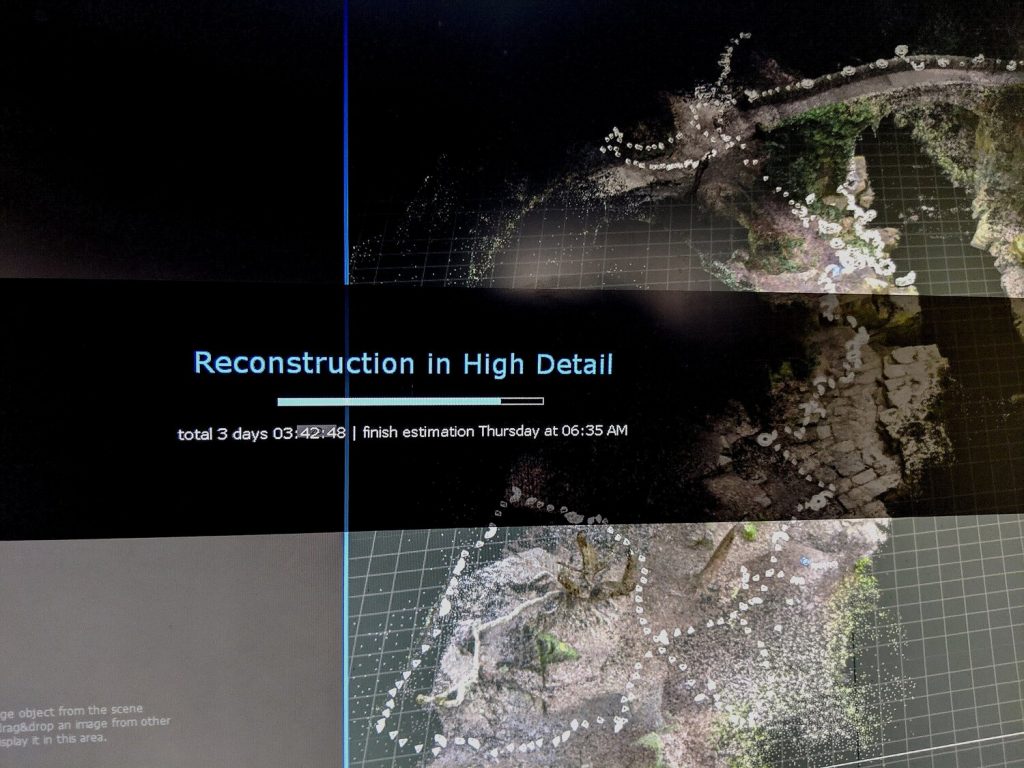Click the Reconstruction in High Detail title

[403, 363]
